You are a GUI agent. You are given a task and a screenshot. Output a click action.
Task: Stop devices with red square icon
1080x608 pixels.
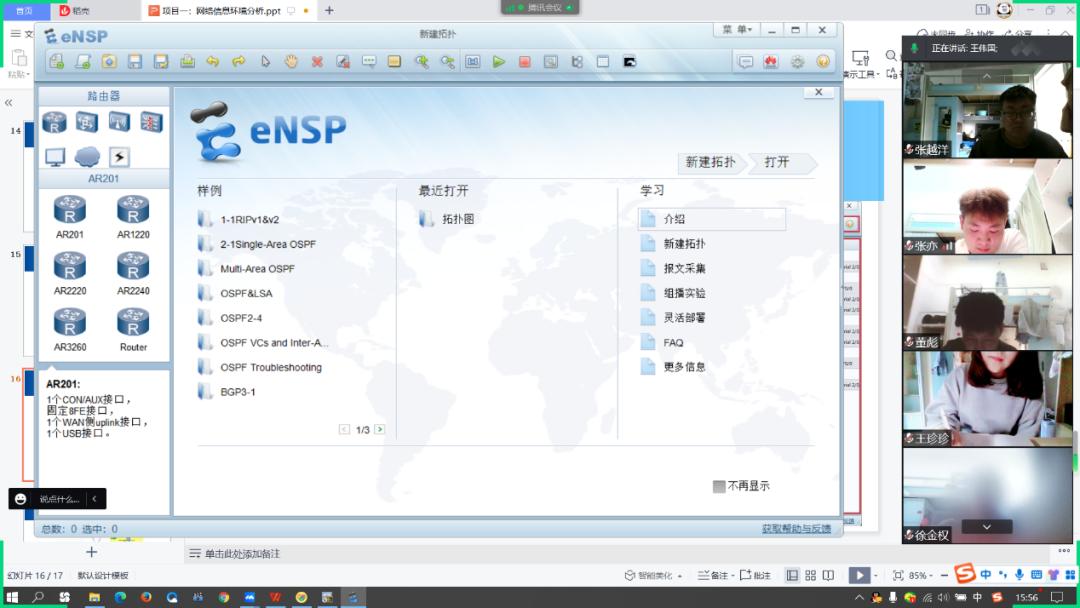pos(525,62)
